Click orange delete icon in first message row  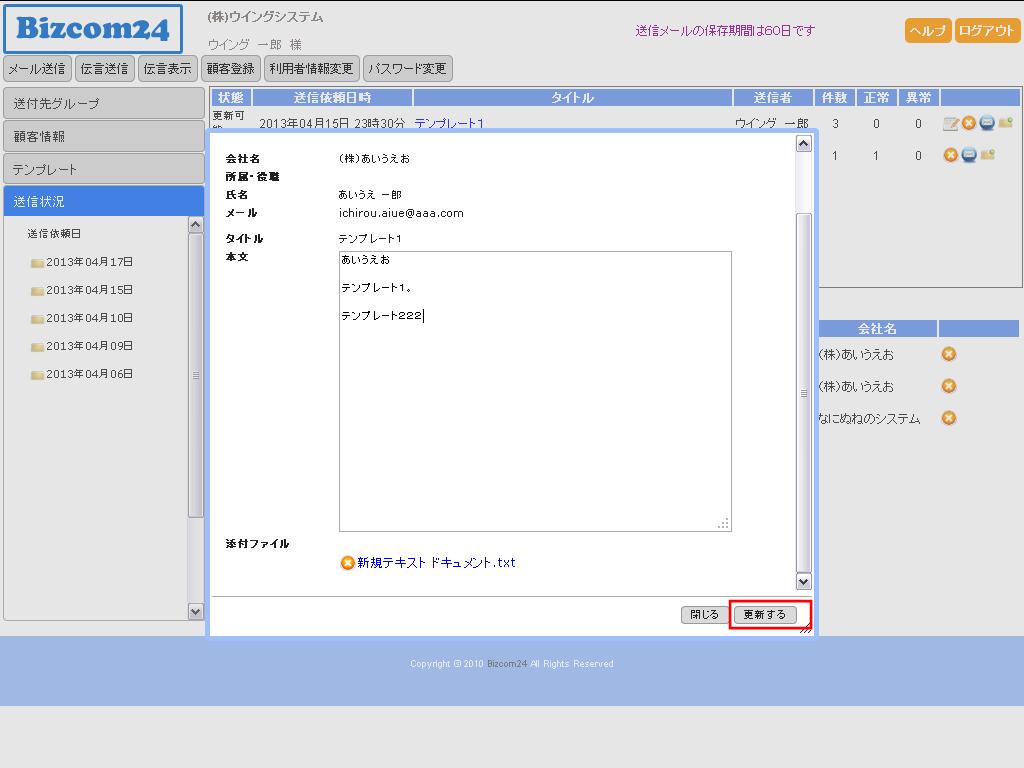pos(968,123)
